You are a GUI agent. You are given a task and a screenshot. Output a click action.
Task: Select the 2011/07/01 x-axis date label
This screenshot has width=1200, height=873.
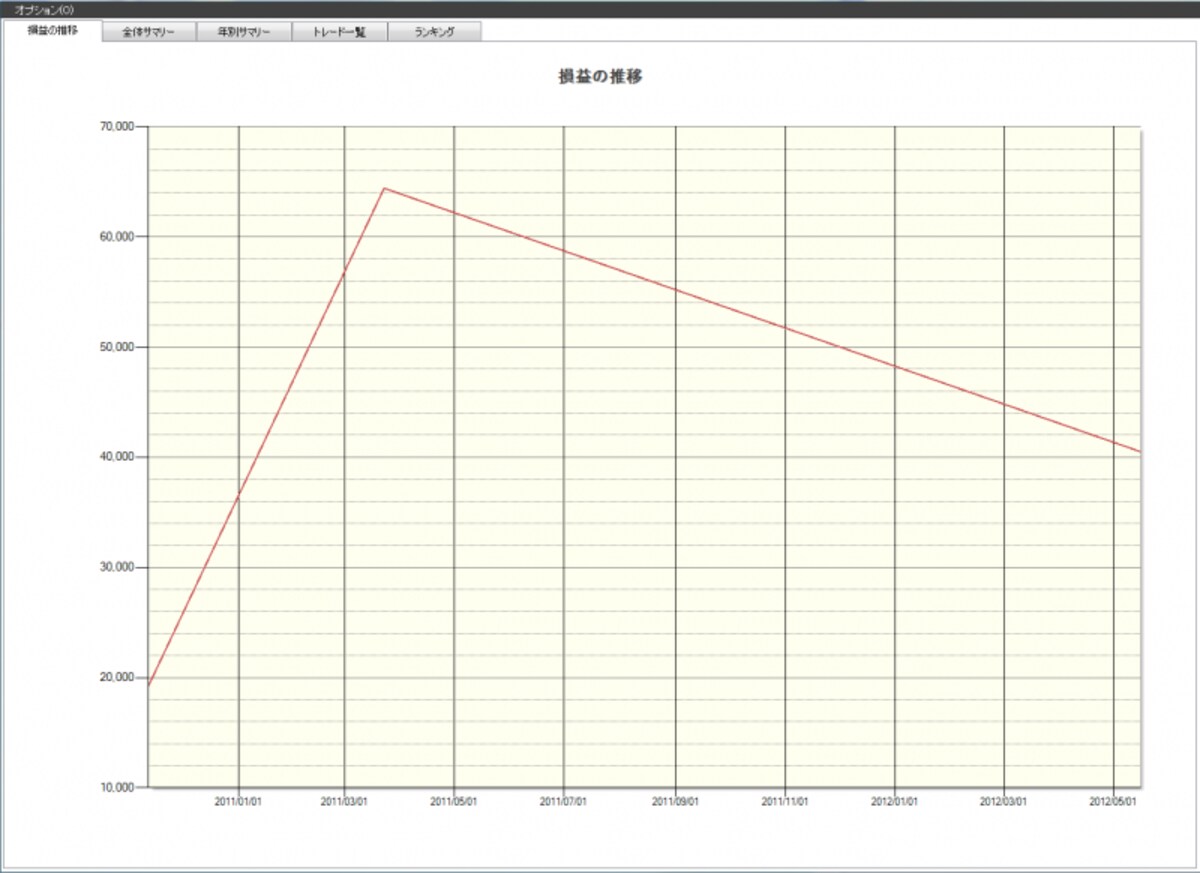click(564, 801)
